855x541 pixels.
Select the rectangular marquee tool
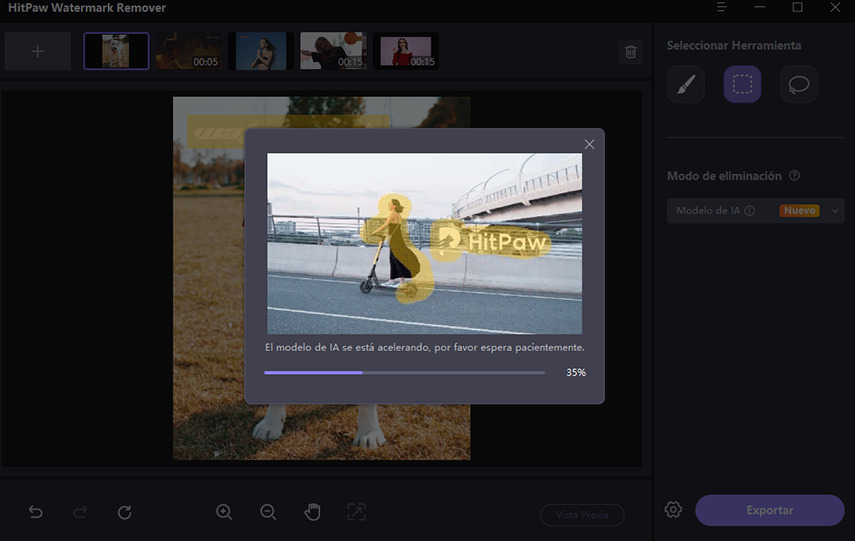(x=742, y=85)
